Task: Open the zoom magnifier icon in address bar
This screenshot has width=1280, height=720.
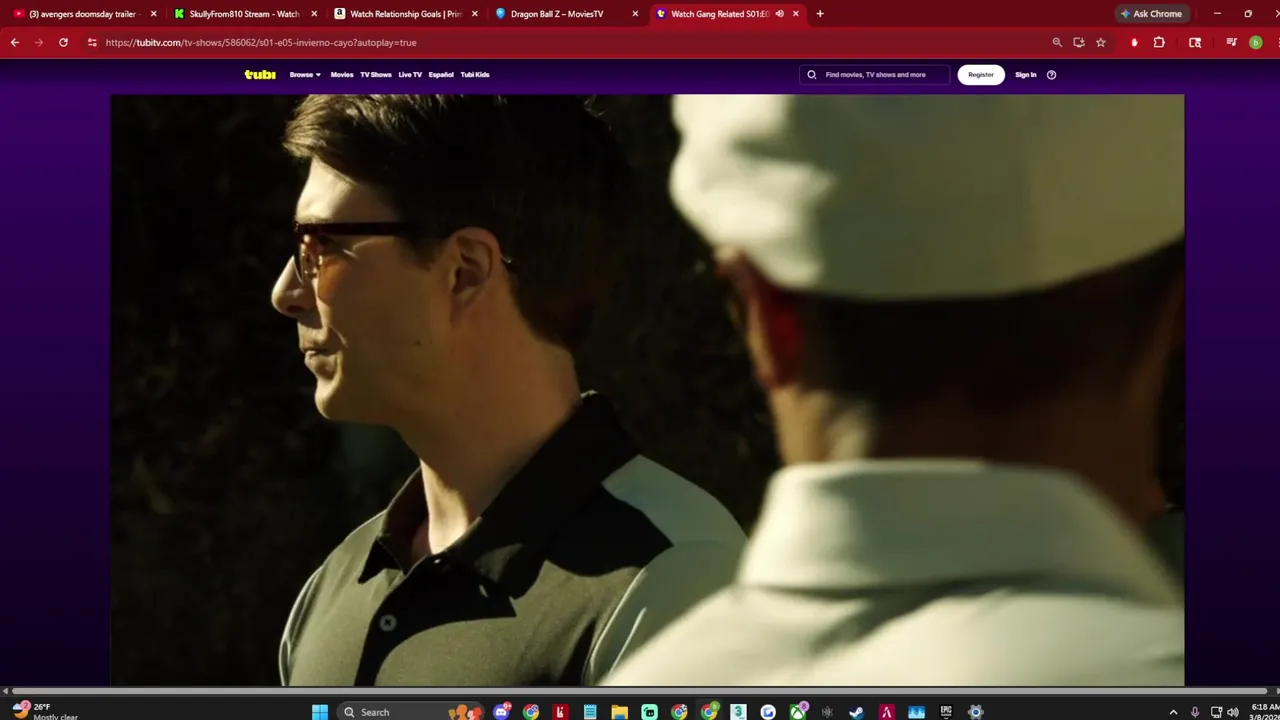Action: tap(1057, 43)
